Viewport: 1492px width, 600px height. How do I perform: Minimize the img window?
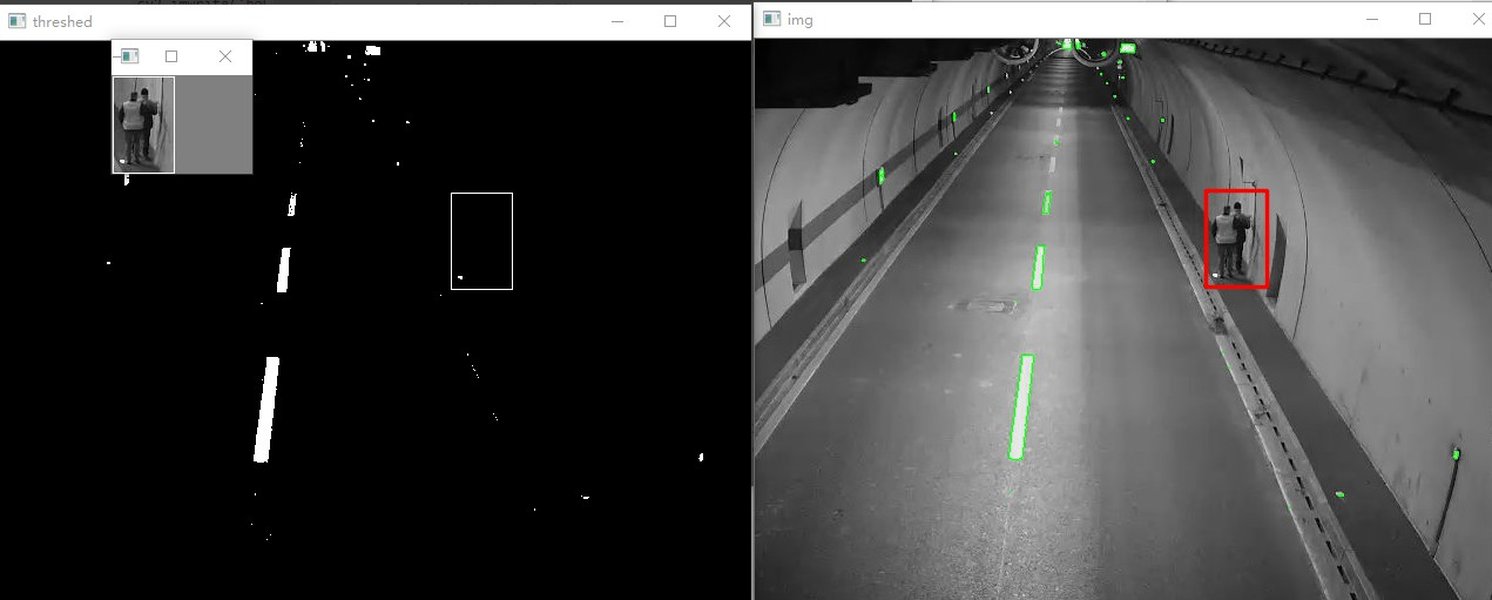point(1372,19)
